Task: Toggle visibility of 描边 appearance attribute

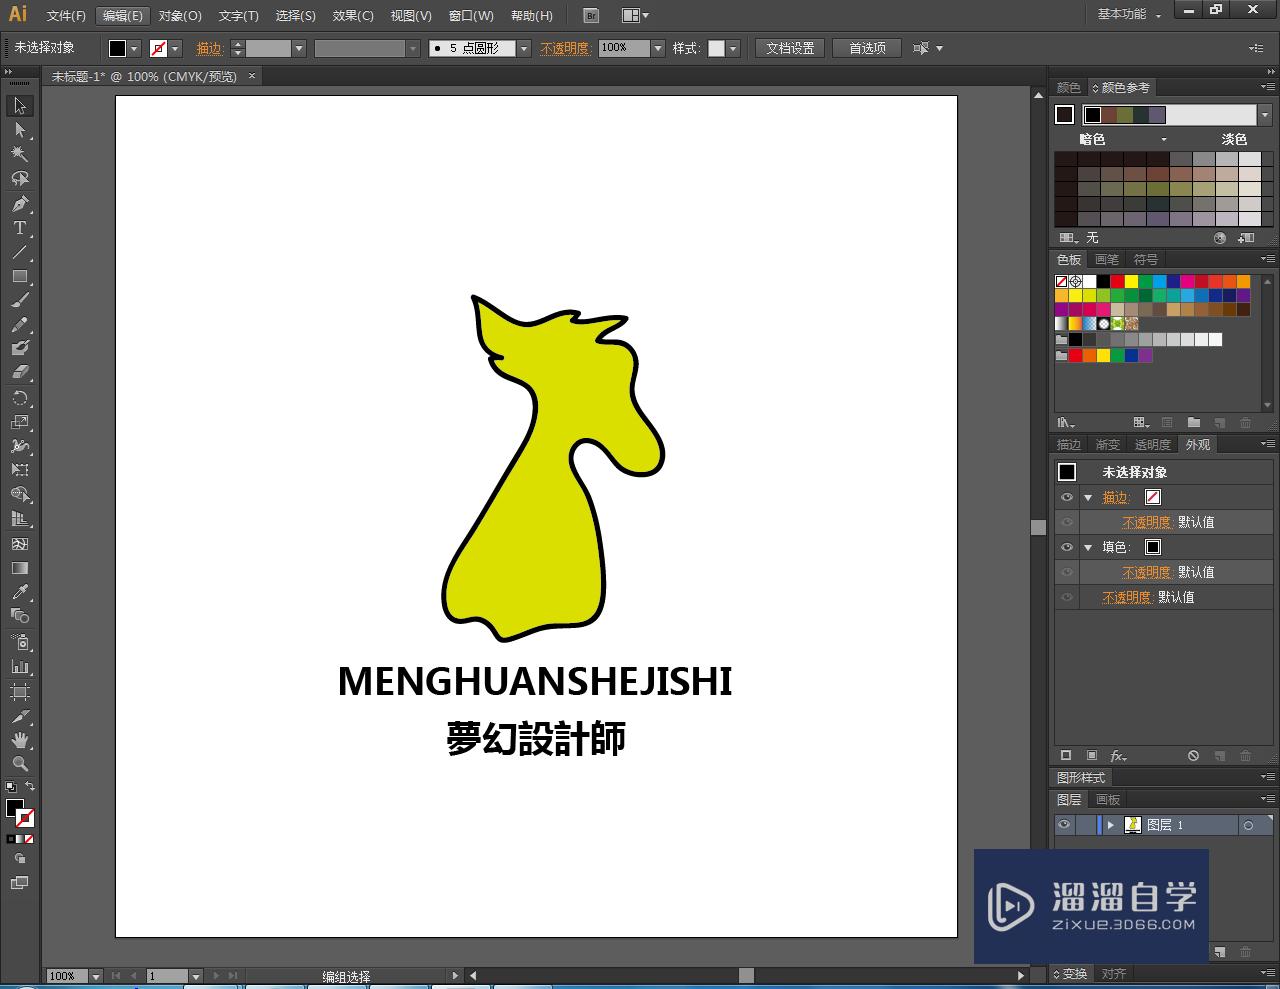Action: click(1066, 497)
